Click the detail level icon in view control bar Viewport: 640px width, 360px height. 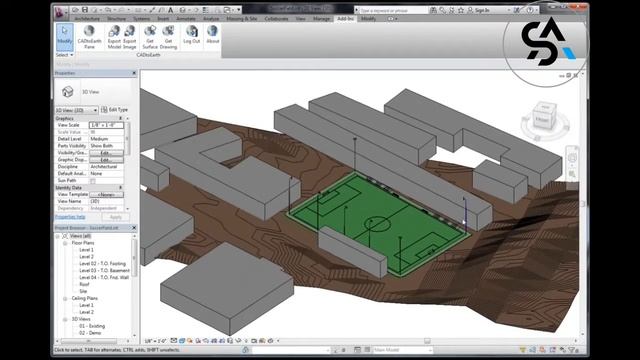tap(174, 340)
